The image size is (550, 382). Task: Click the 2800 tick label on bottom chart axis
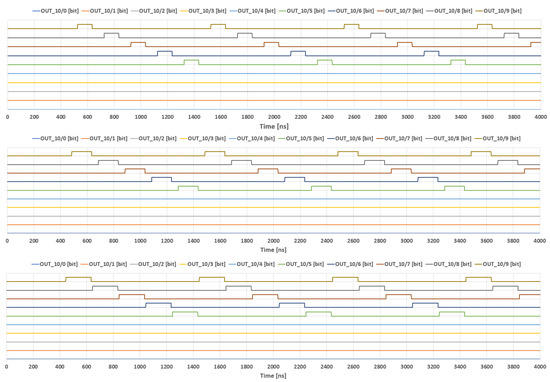click(380, 367)
